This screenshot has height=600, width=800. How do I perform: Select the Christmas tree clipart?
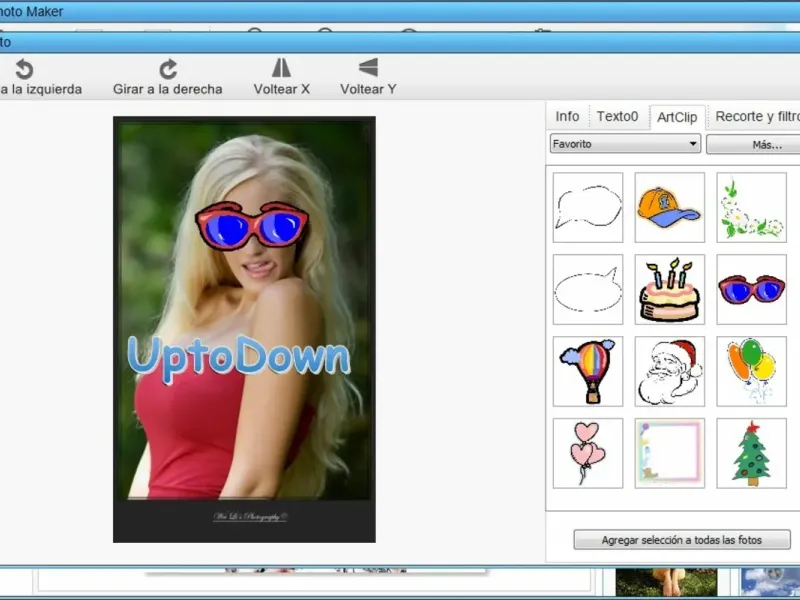point(751,453)
